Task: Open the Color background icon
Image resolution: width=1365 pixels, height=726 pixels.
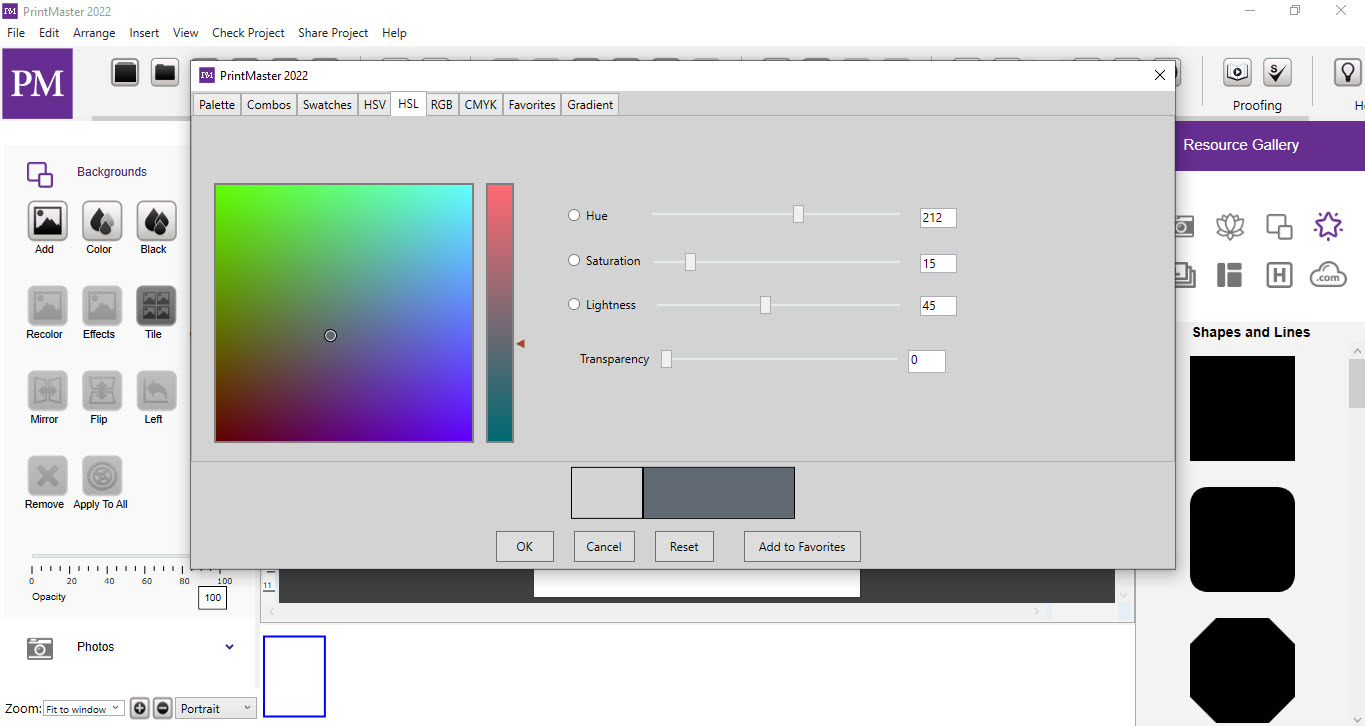Action: click(102, 221)
